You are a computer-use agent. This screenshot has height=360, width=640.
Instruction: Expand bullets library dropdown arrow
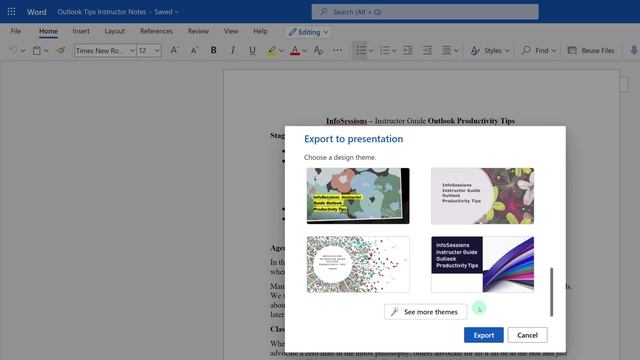click(371, 51)
